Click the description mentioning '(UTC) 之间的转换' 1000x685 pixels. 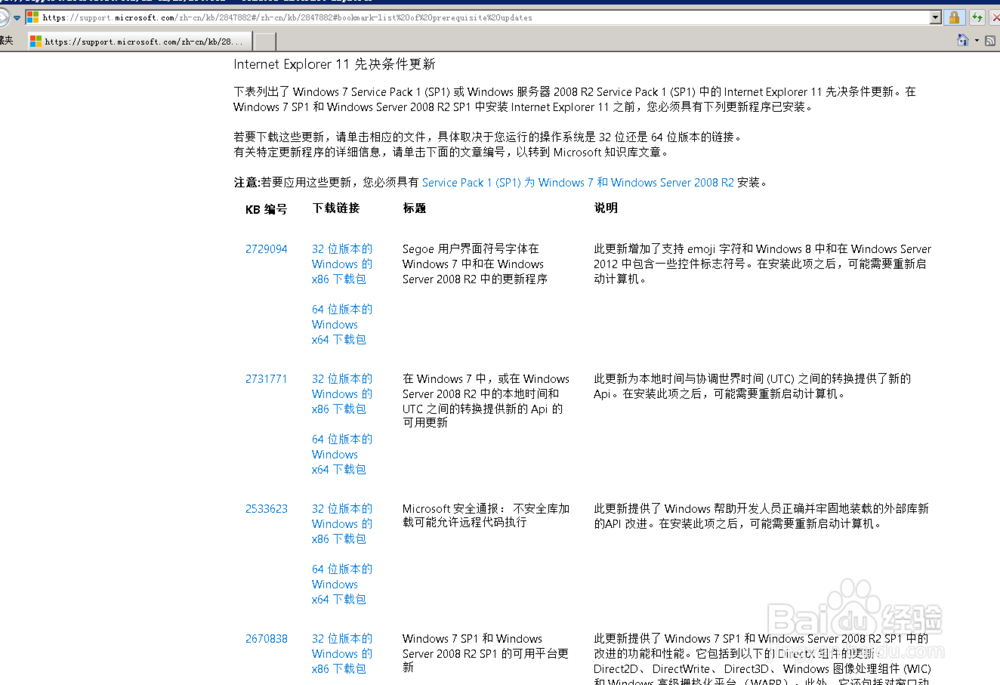(752, 387)
